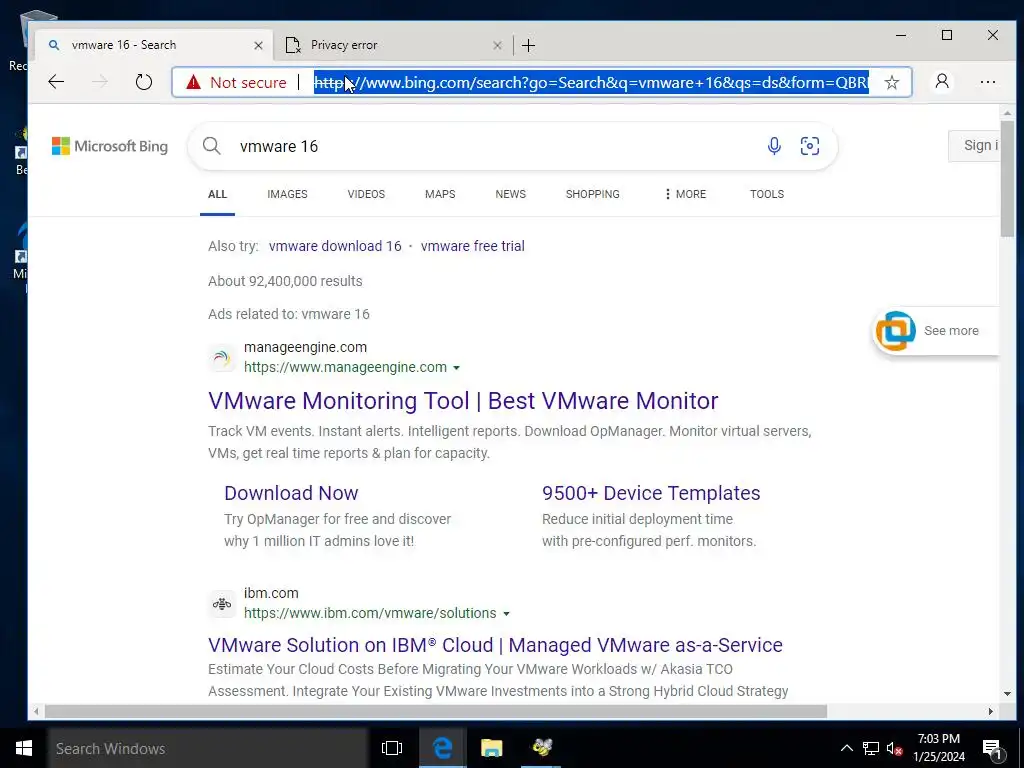
Task: Open the Windows Start menu
Action: [x=24, y=748]
